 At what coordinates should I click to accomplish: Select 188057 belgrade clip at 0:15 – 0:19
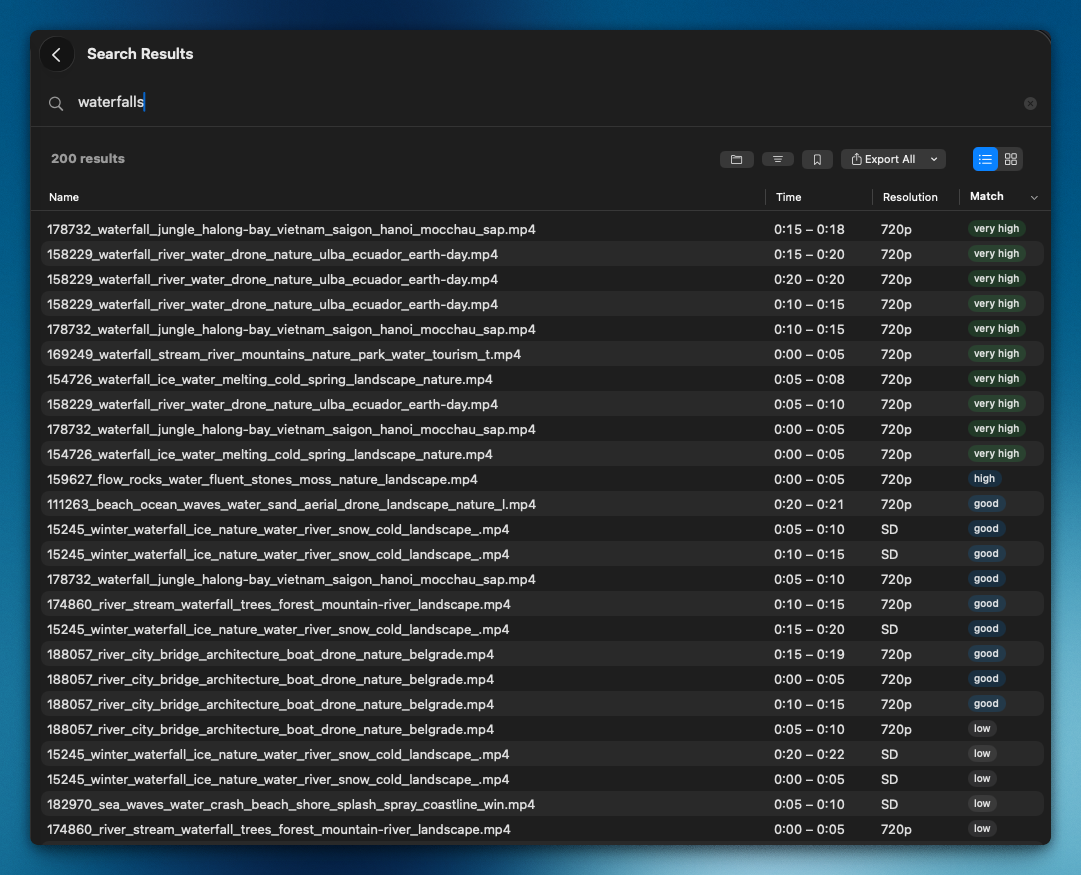pyautogui.click(x=542, y=654)
